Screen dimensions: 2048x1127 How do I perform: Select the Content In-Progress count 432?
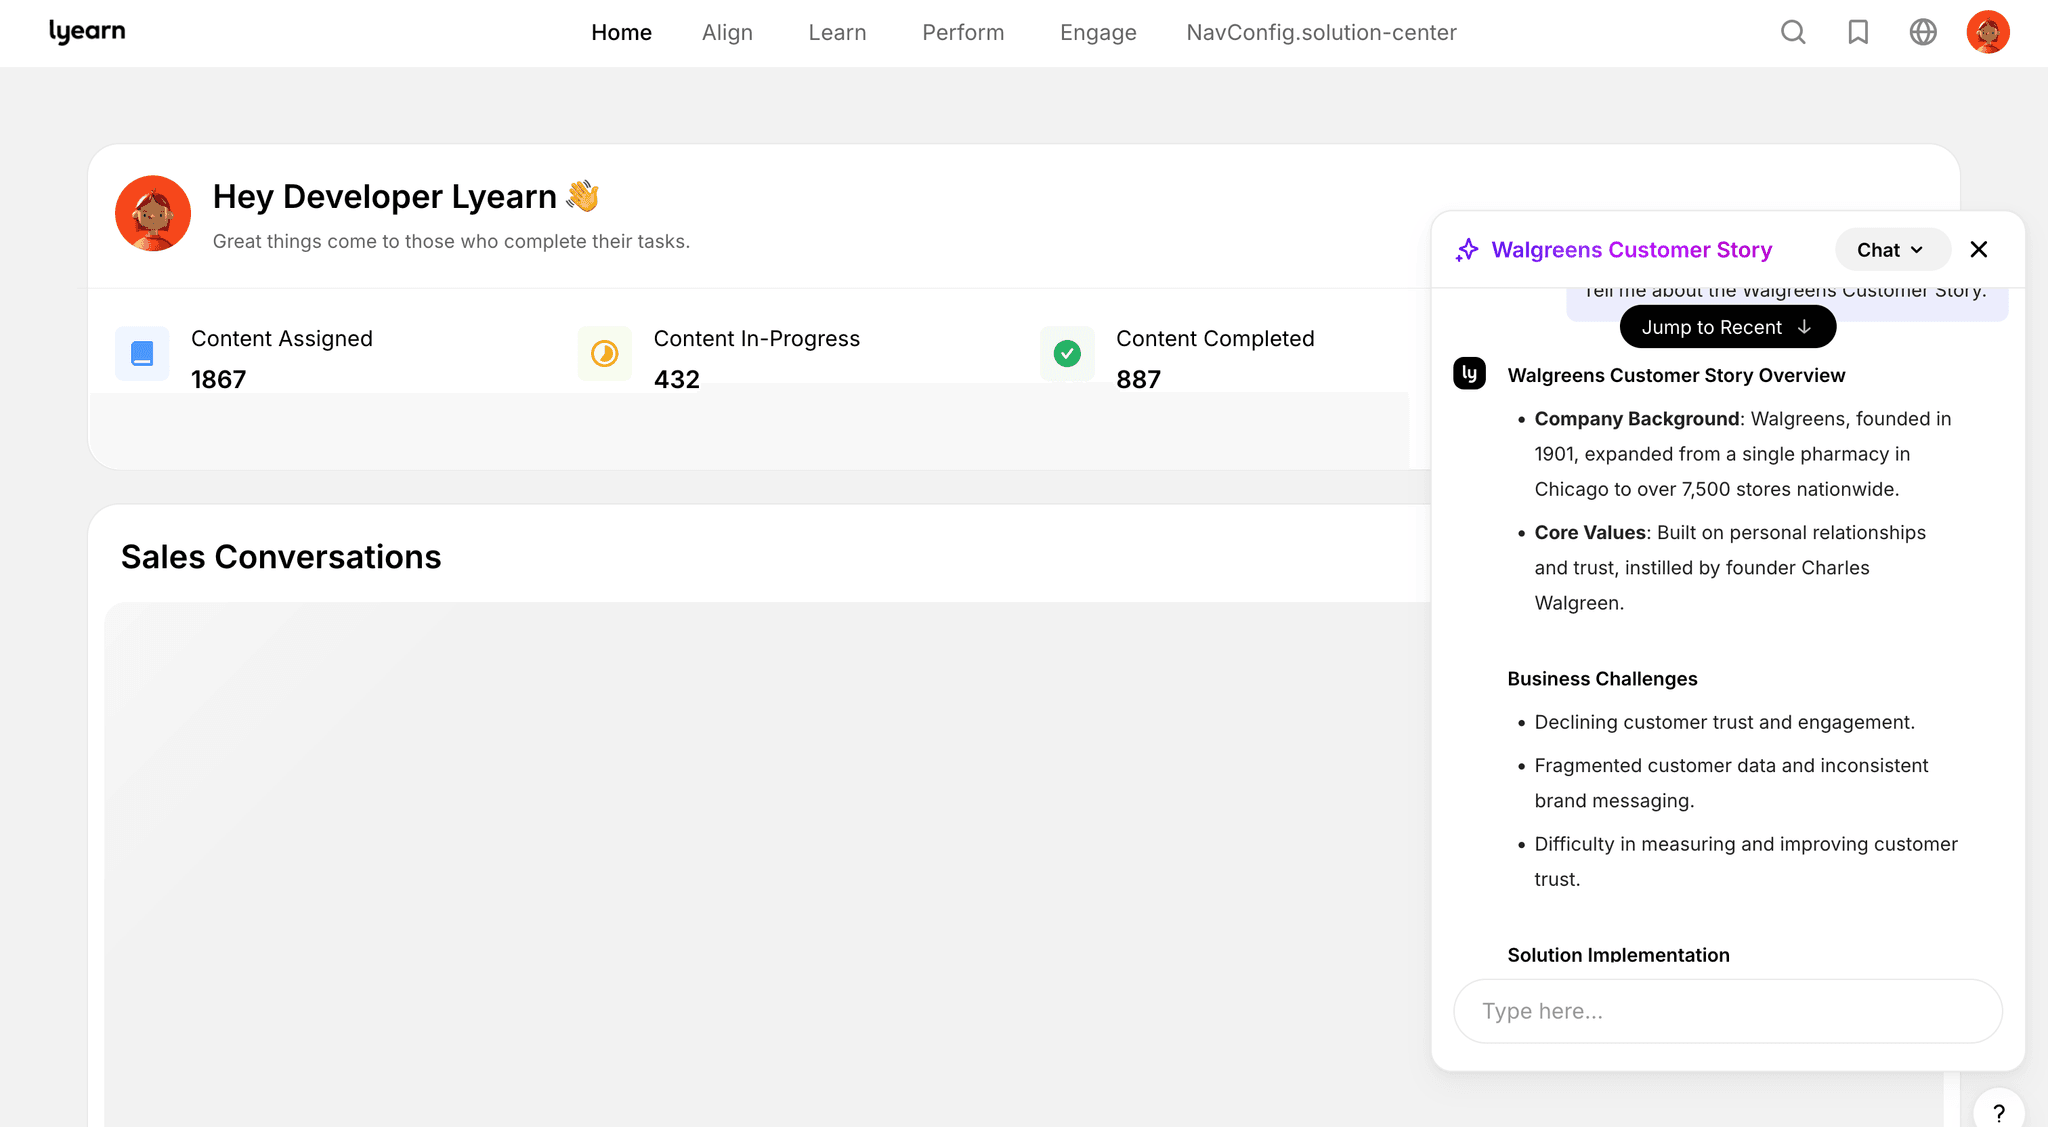click(677, 379)
